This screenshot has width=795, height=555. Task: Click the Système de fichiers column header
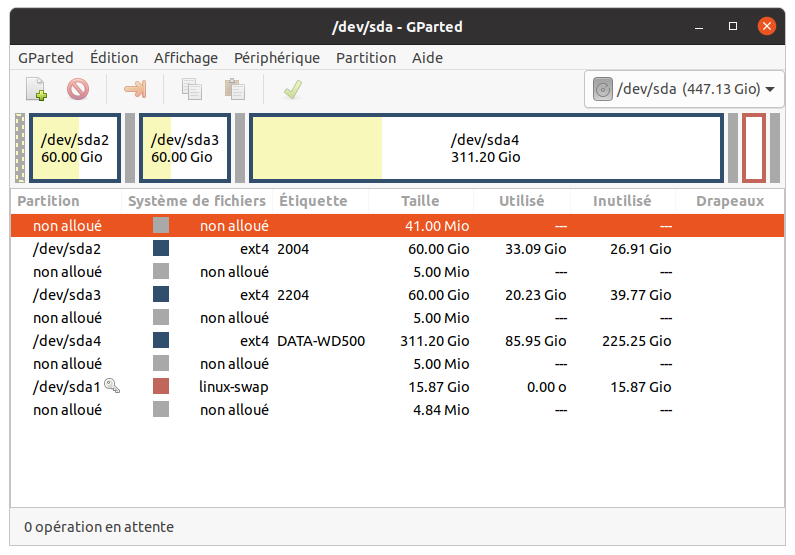pyautogui.click(x=197, y=201)
